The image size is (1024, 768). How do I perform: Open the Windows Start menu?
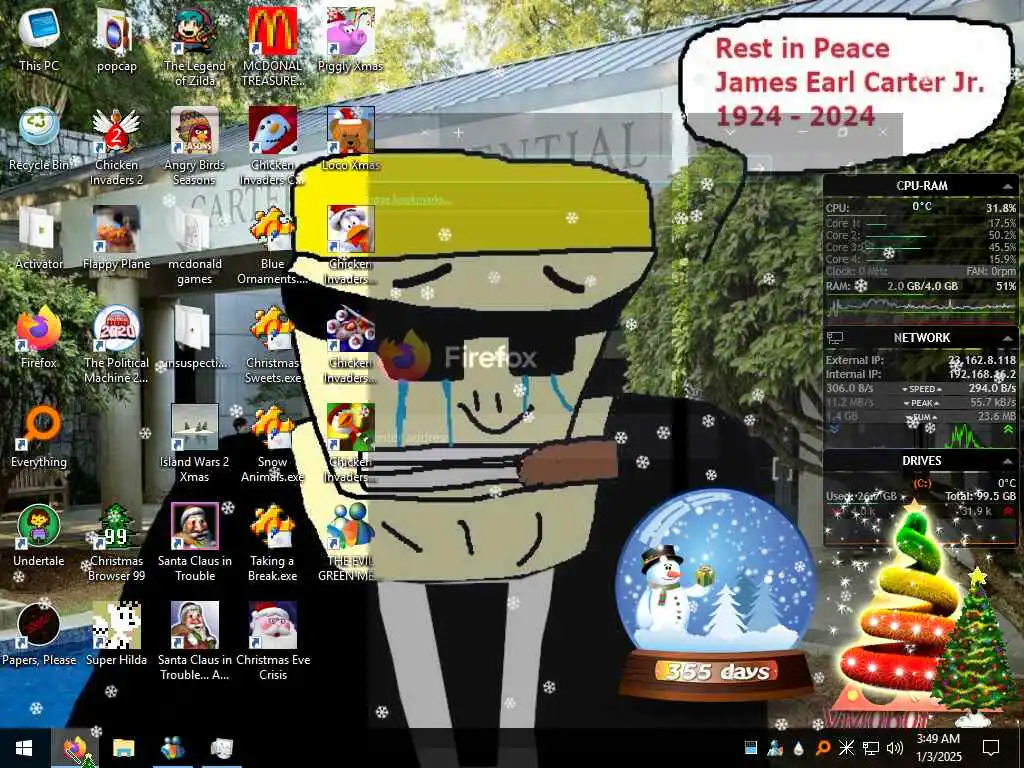pos(24,748)
